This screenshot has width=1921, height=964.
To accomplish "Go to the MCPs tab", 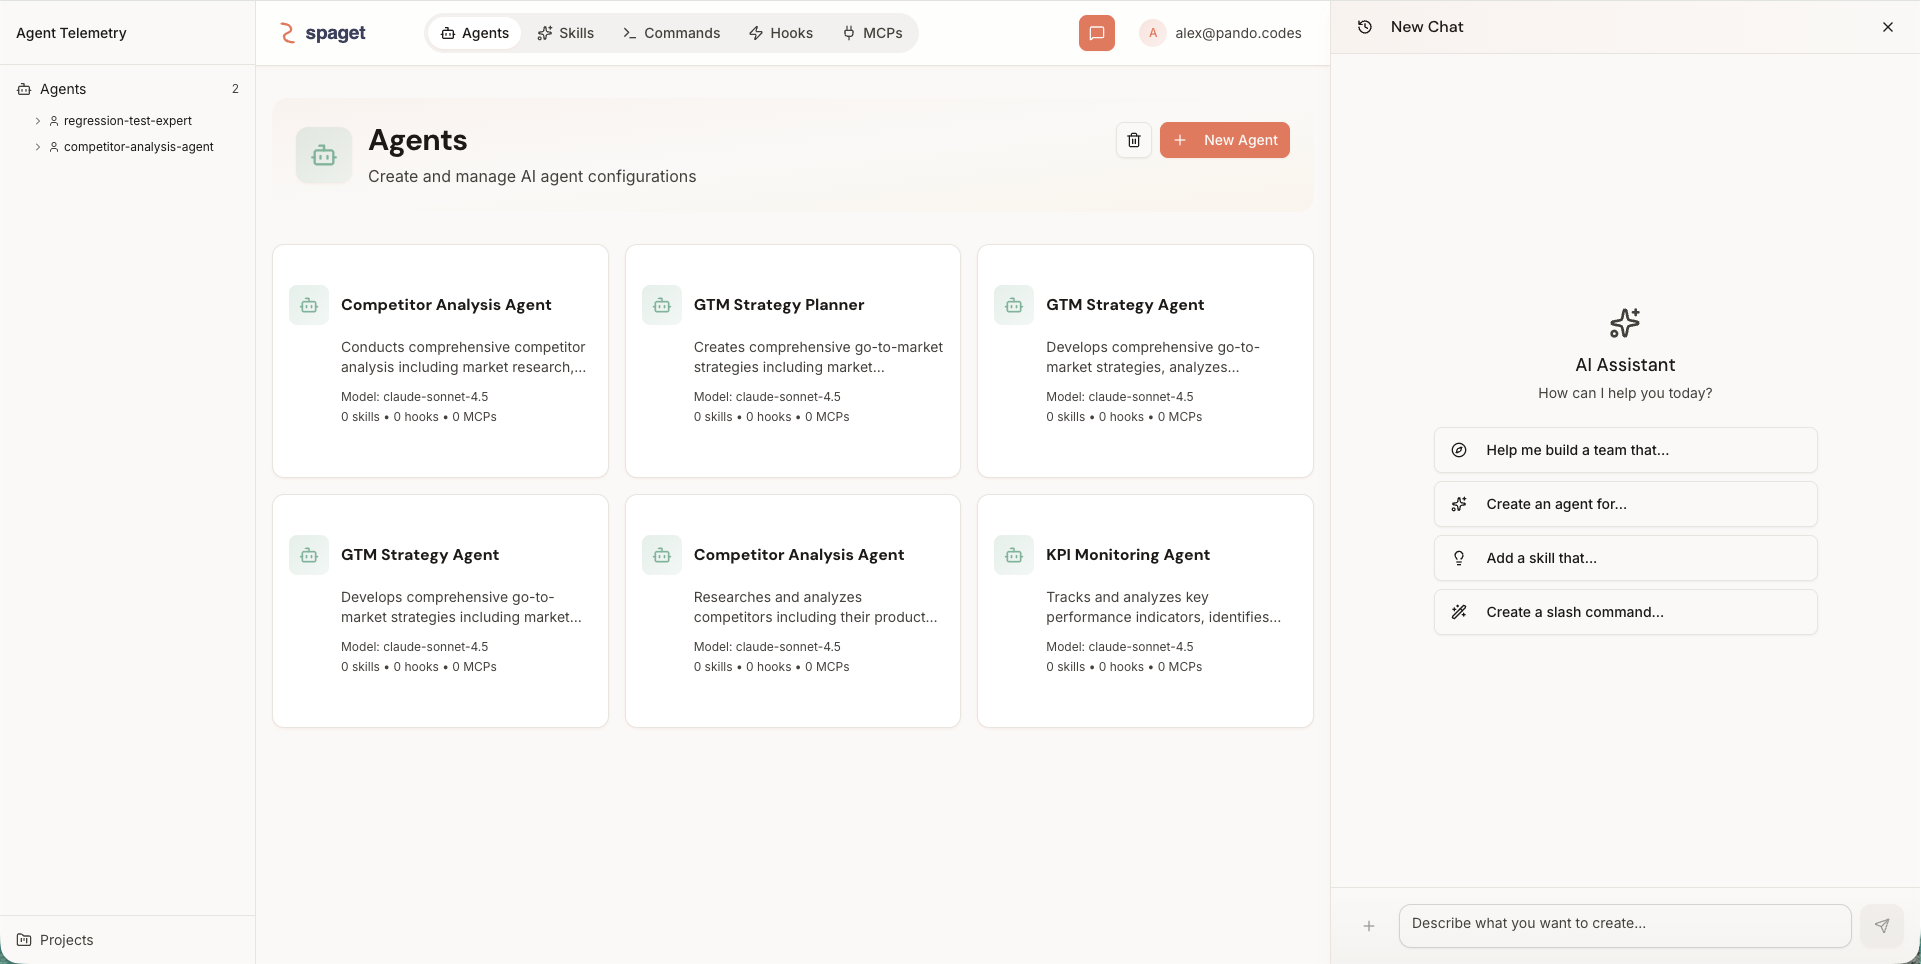I will tap(872, 33).
